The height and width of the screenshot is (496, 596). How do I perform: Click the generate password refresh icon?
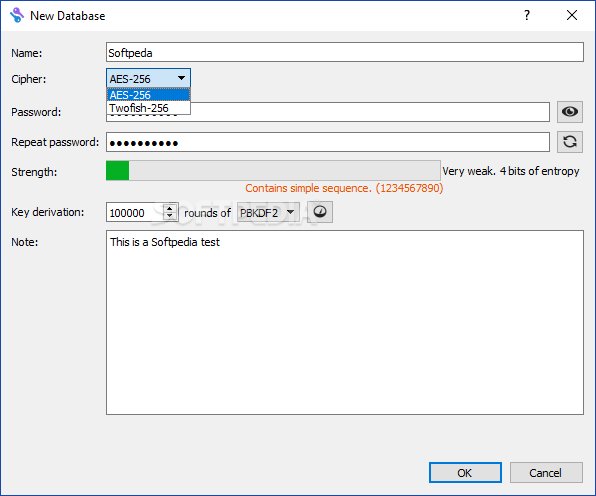pyautogui.click(x=569, y=142)
